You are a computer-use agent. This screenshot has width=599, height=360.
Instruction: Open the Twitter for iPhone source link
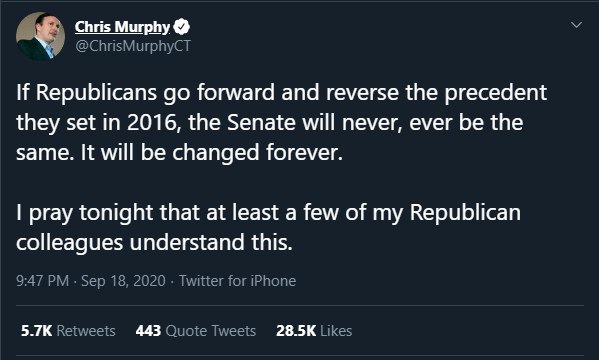click(237, 281)
